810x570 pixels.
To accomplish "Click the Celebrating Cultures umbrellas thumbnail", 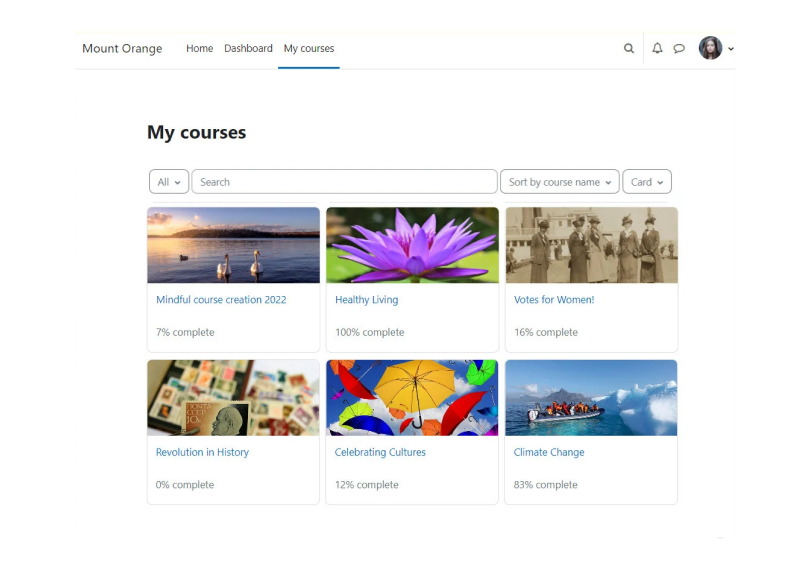I will pyautogui.click(x=412, y=398).
